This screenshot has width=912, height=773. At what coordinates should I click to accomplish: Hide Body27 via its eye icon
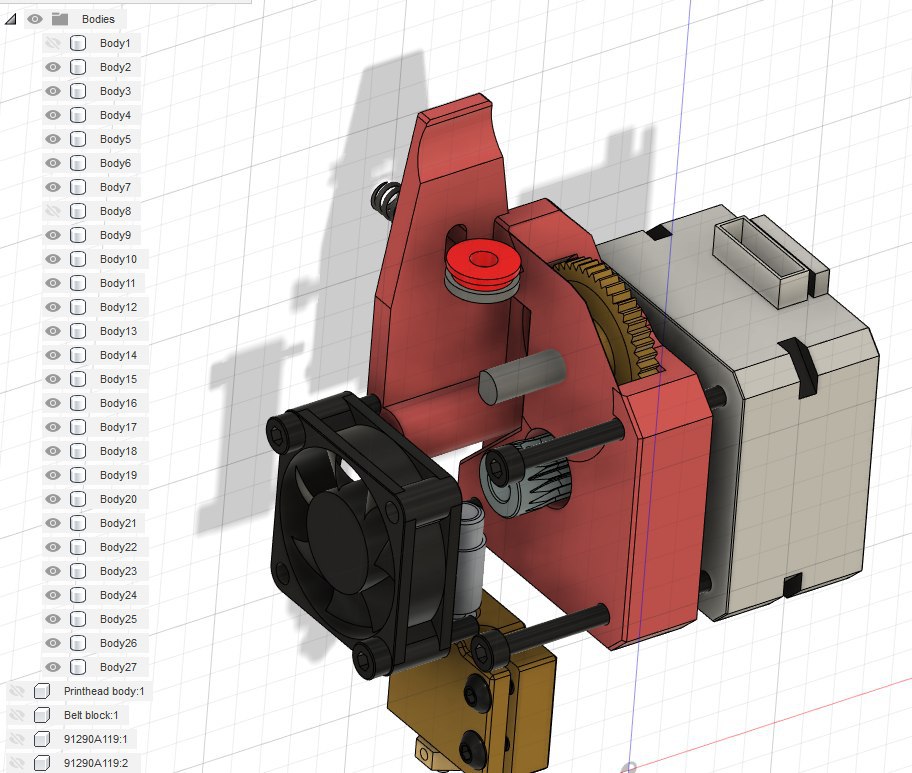click(x=53, y=667)
